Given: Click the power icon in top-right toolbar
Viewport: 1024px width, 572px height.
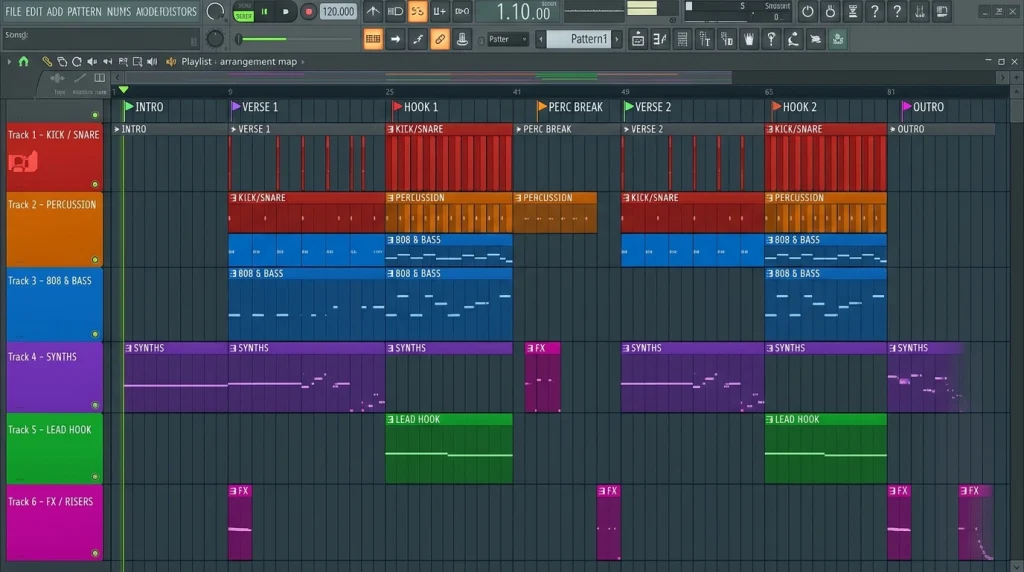Looking at the screenshot, I should 808,11.
